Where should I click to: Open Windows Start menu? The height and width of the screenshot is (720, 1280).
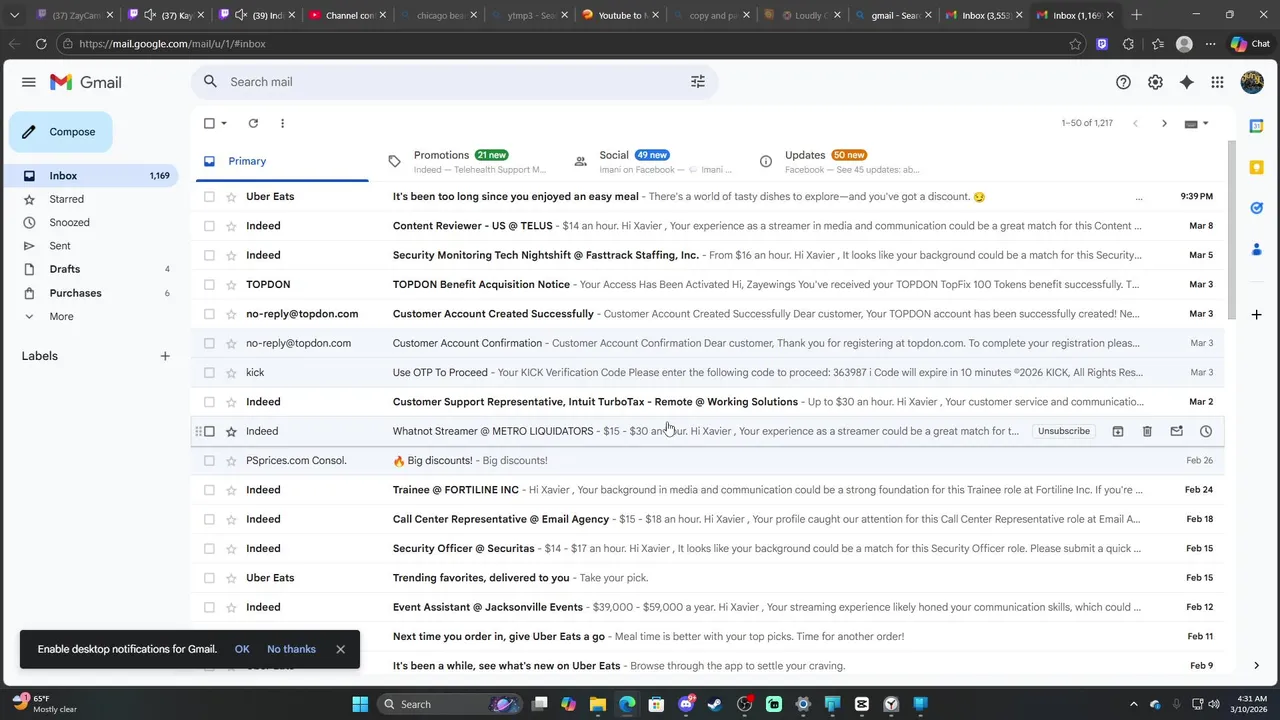tap(360, 704)
